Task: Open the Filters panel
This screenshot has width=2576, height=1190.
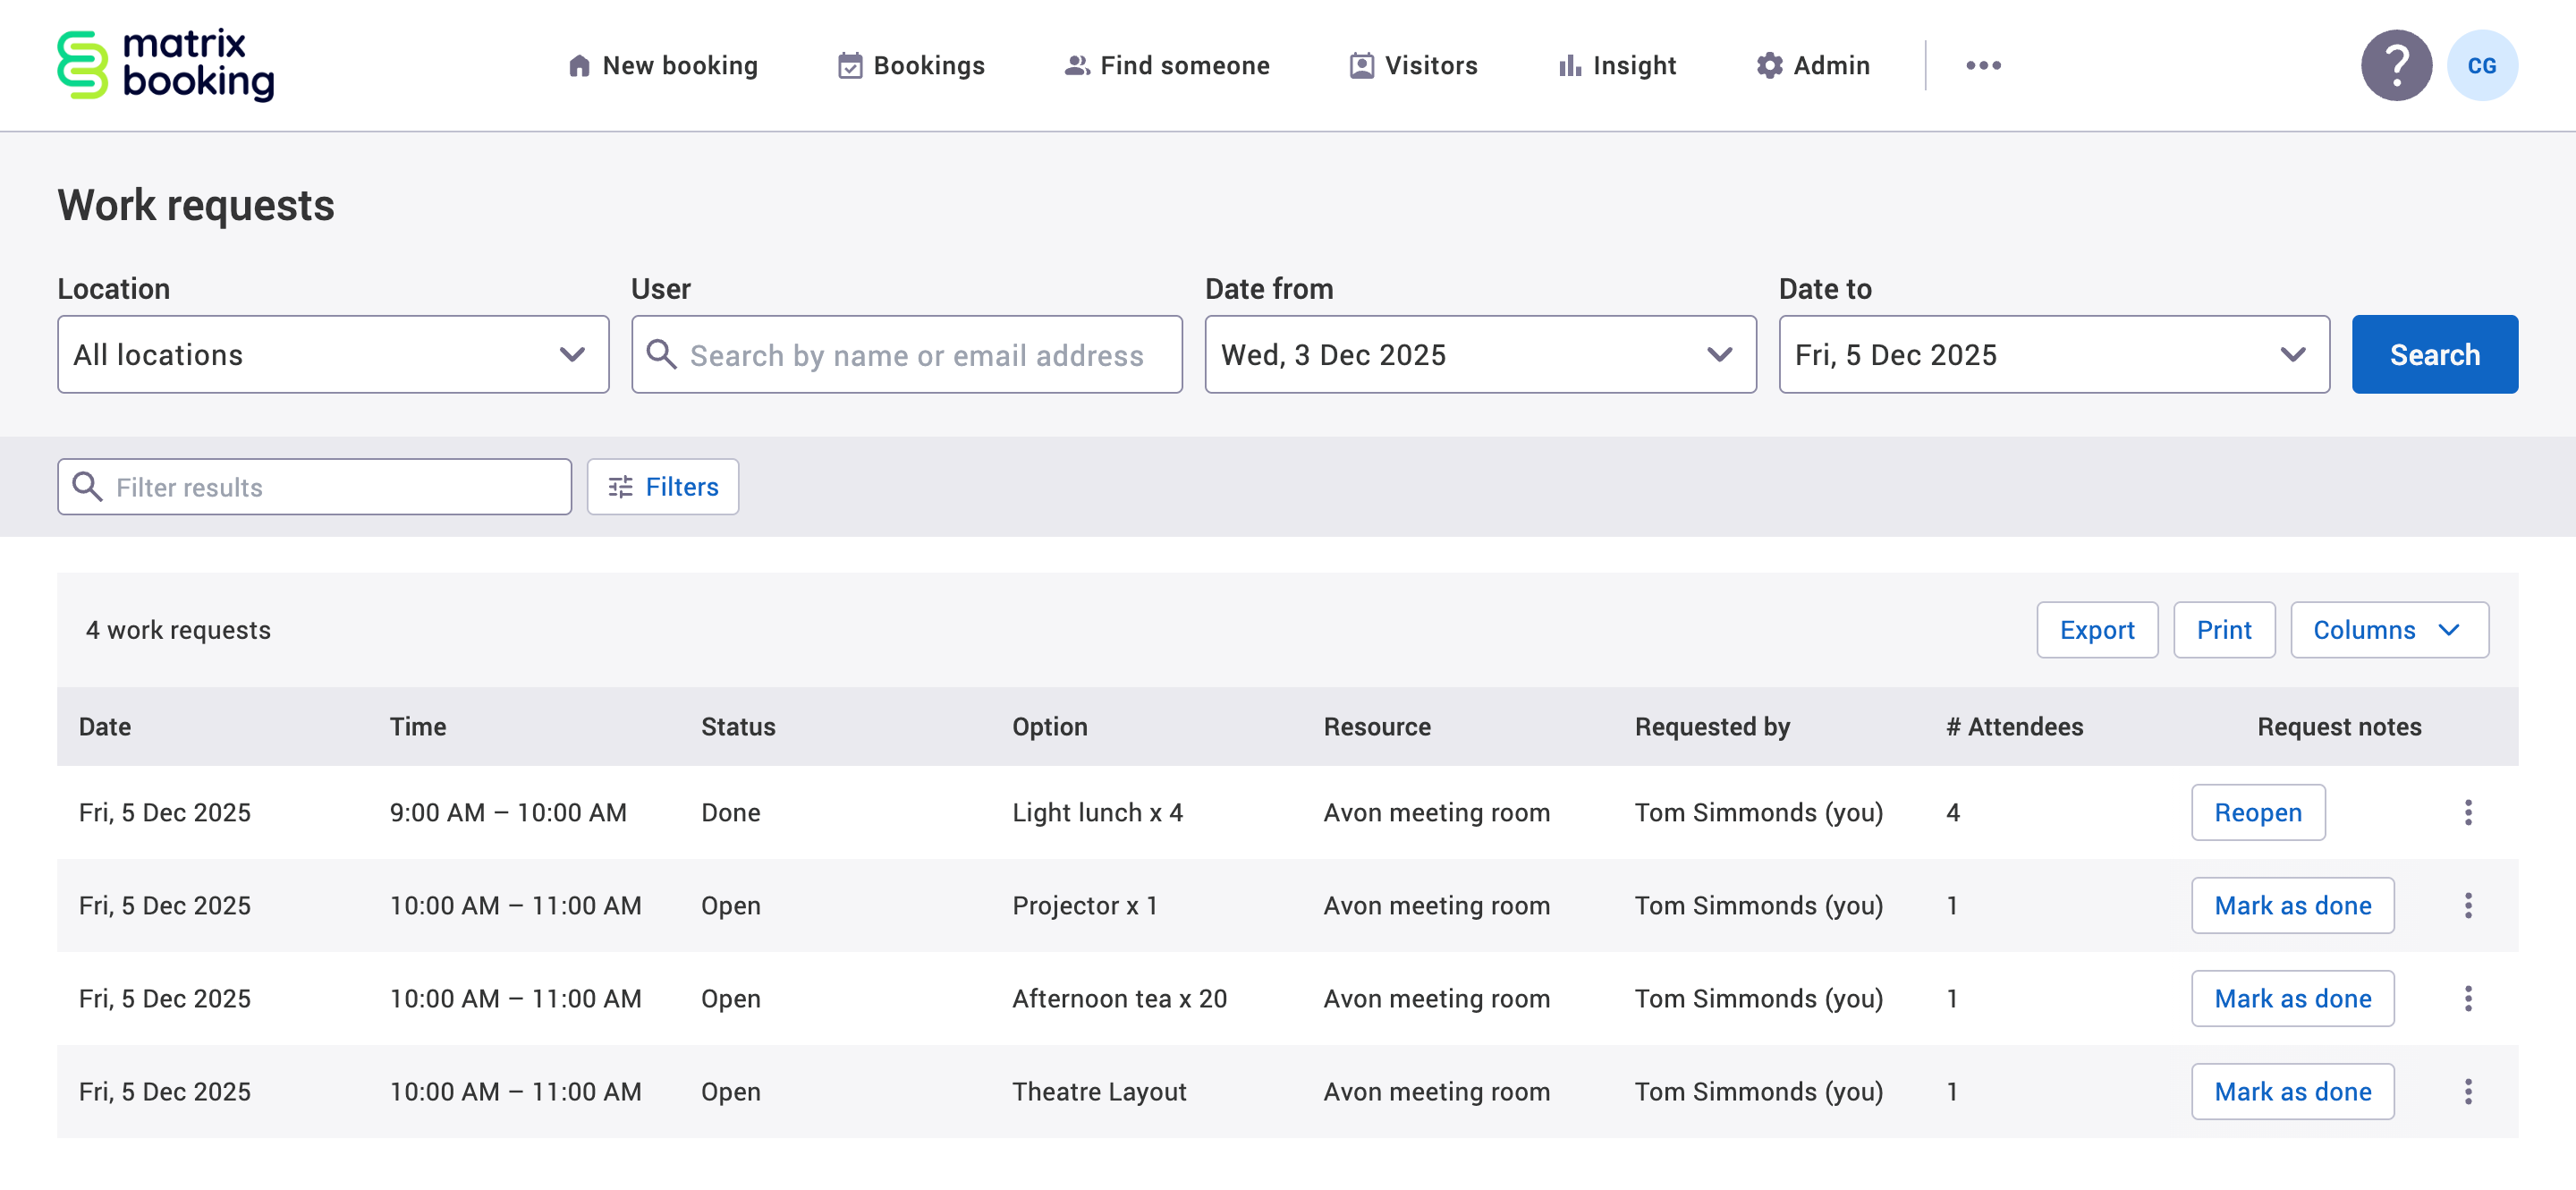Action: click(662, 487)
